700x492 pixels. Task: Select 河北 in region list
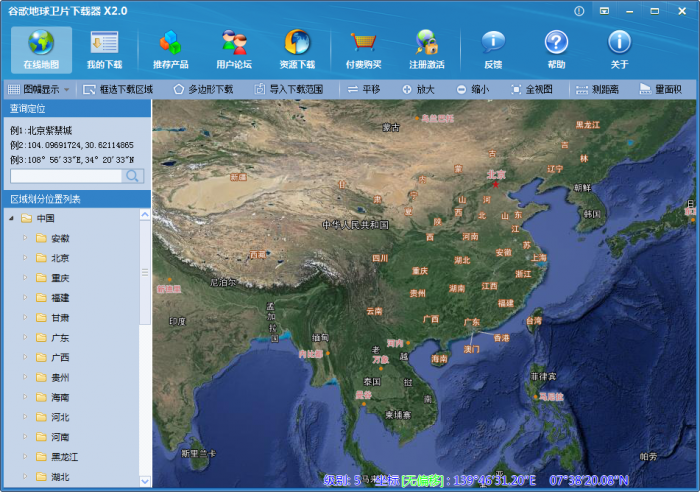60,417
